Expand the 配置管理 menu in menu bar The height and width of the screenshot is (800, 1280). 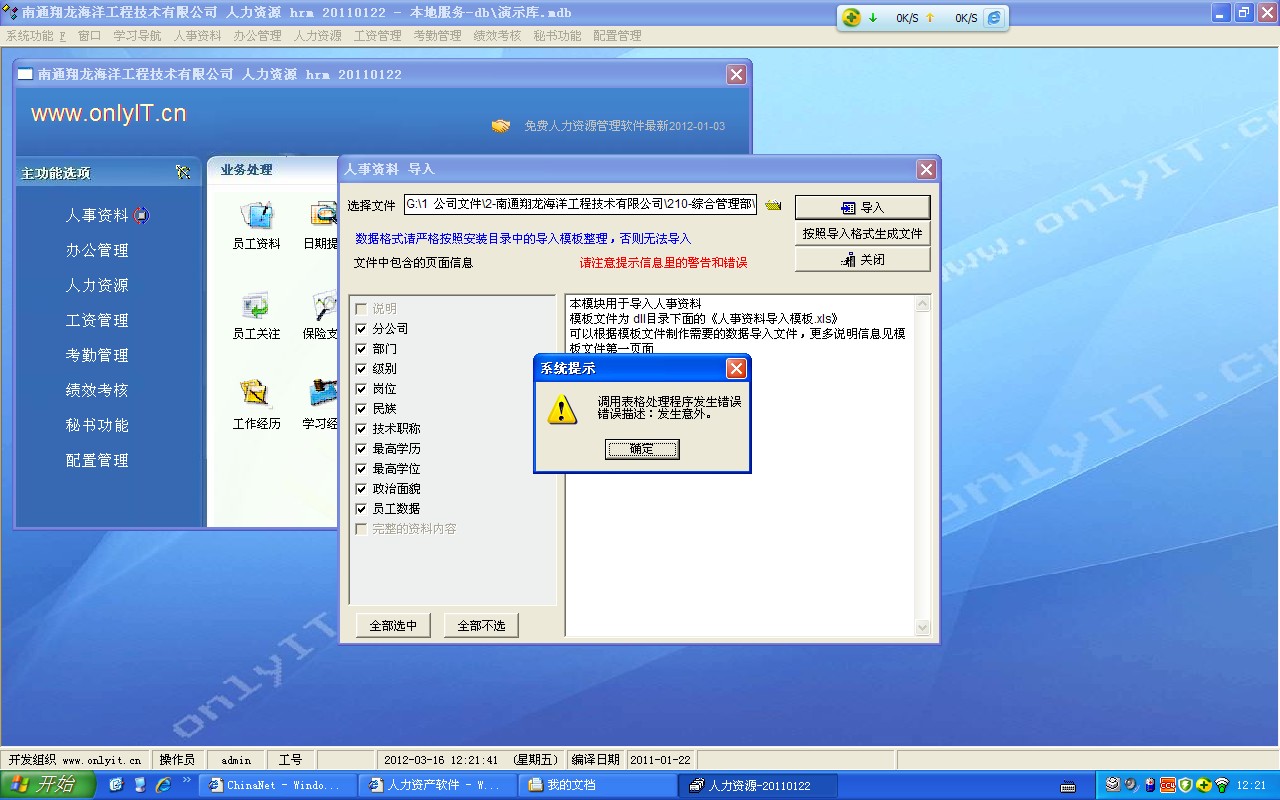click(x=617, y=35)
